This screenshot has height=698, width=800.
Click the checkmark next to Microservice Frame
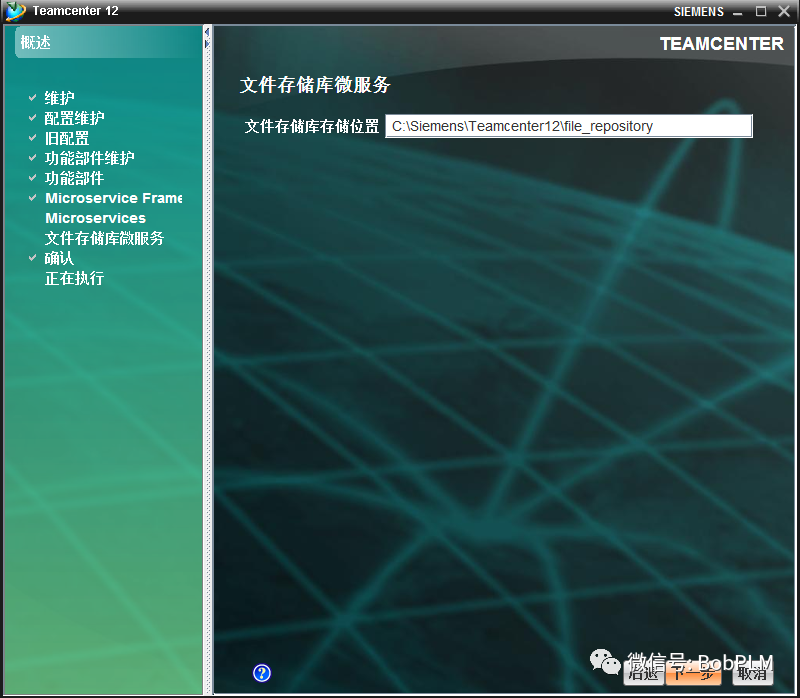point(33,197)
